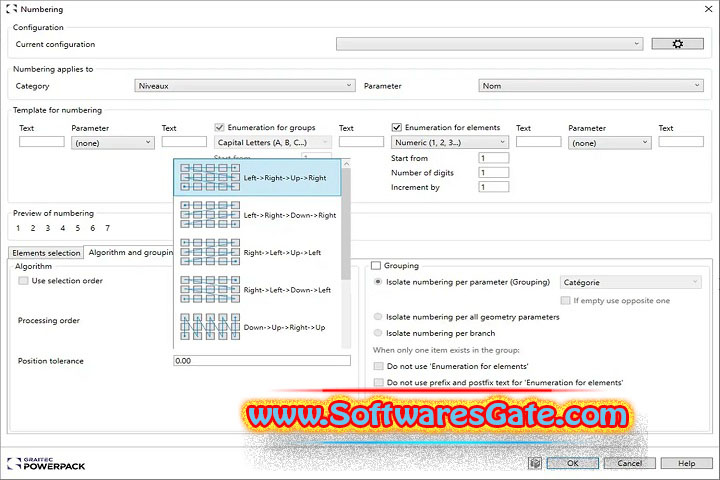720x480 pixels.
Task: Open Numeric (1, 2, 3...) dropdown
Action: coord(450,142)
